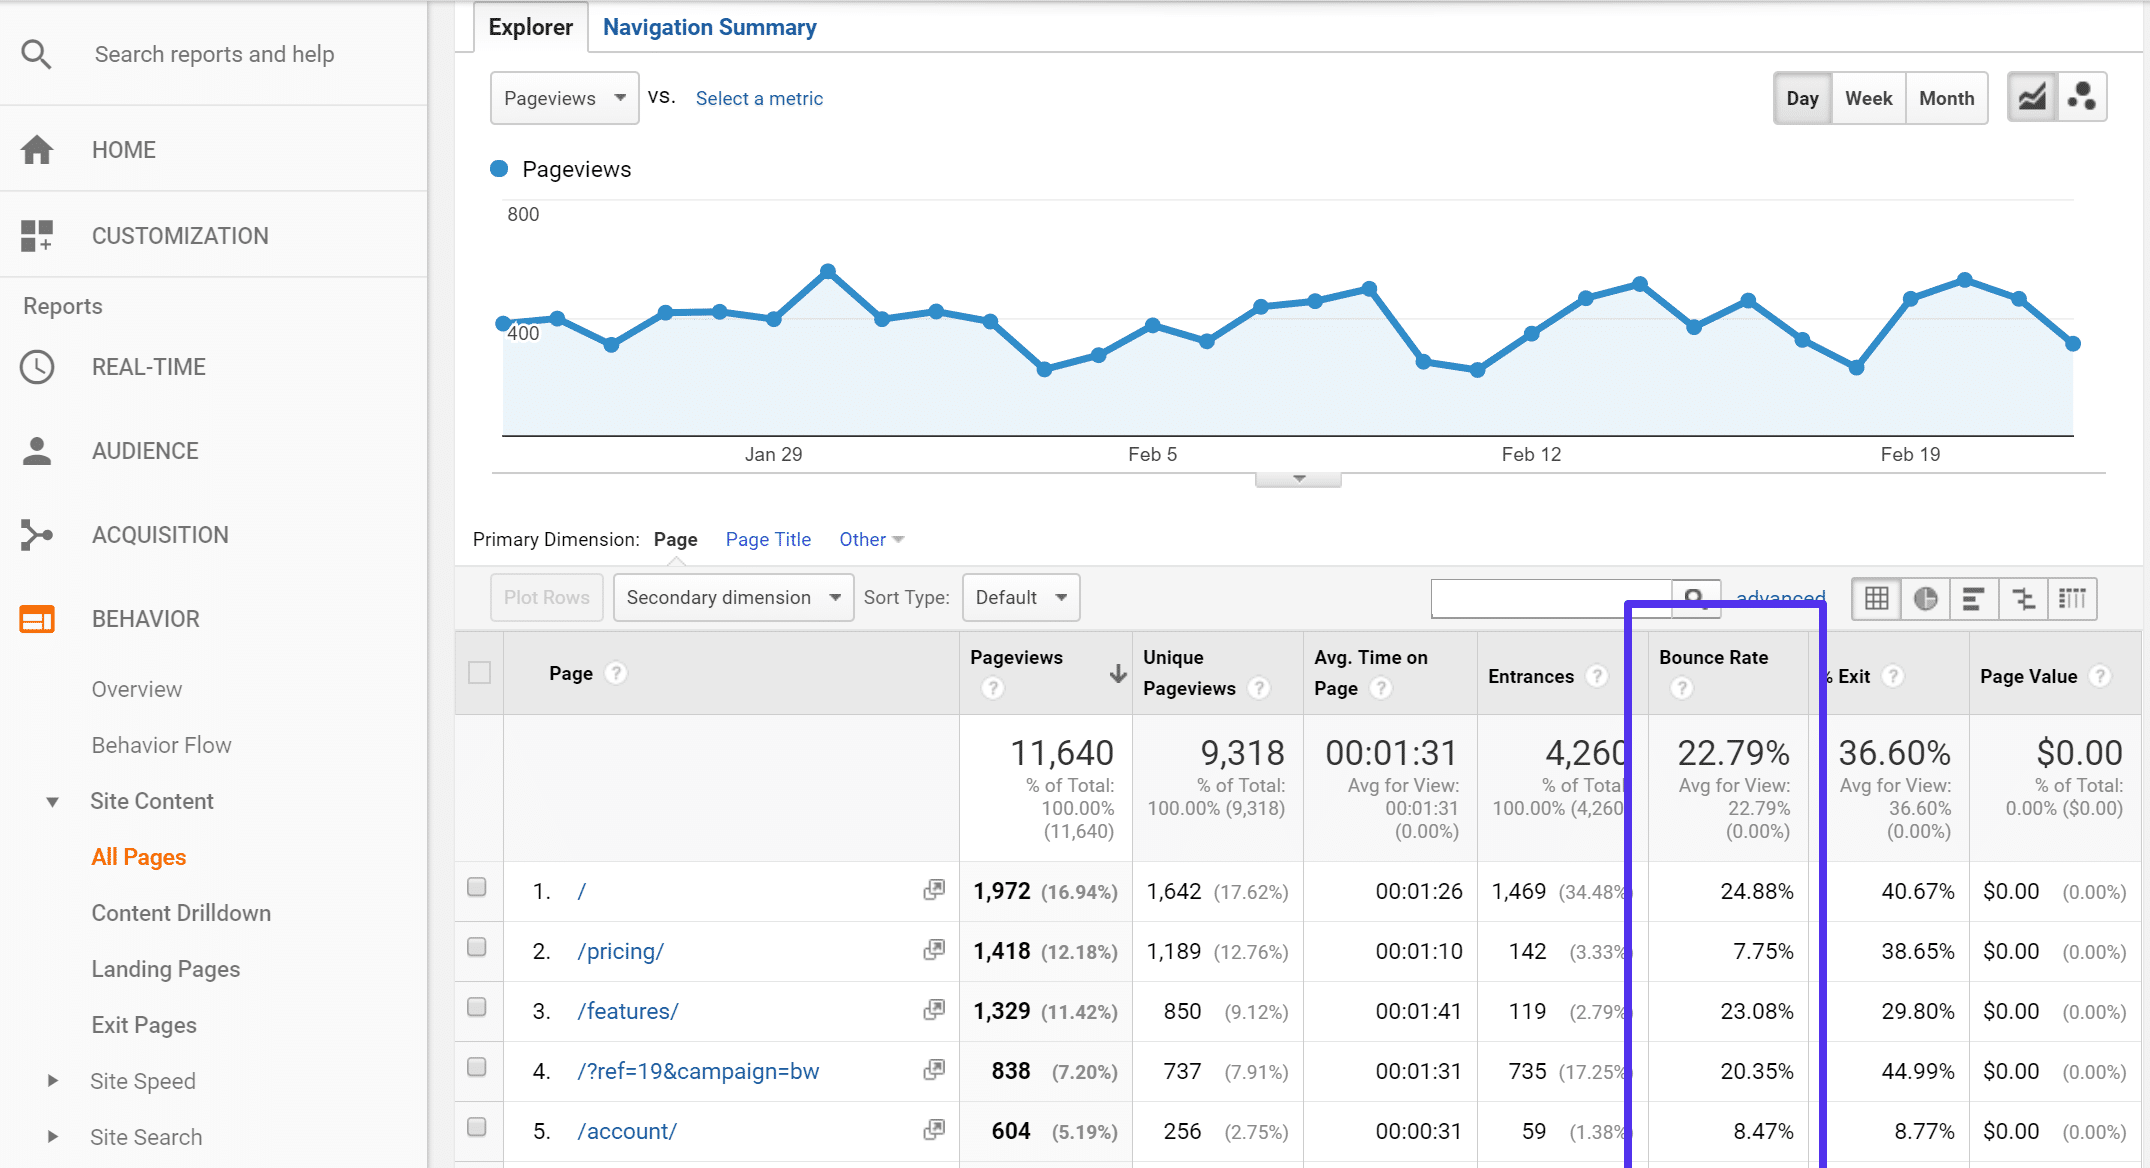This screenshot has height=1168, width=2150.
Task: Click the Page Title dimension link
Action: point(768,539)
